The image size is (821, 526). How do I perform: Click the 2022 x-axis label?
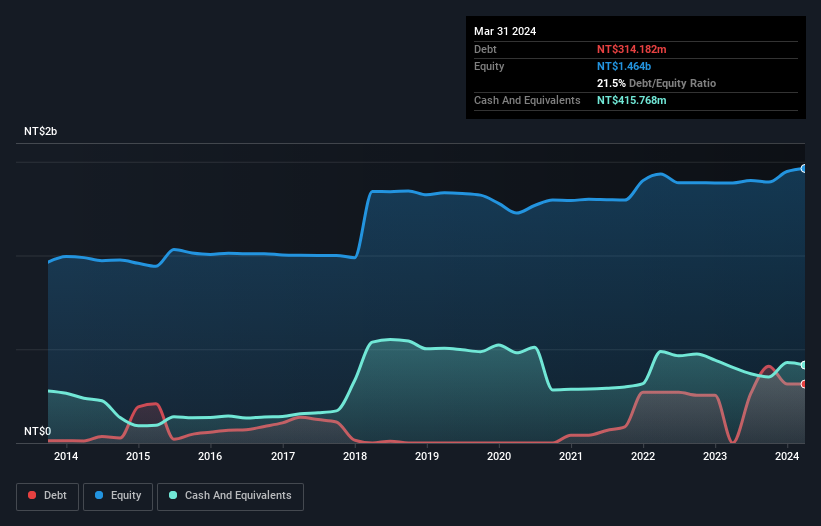643,456
